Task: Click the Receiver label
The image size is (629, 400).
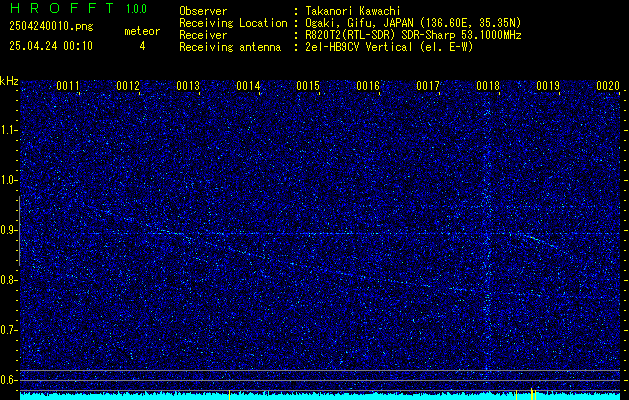Action: [x=203, y=35]
